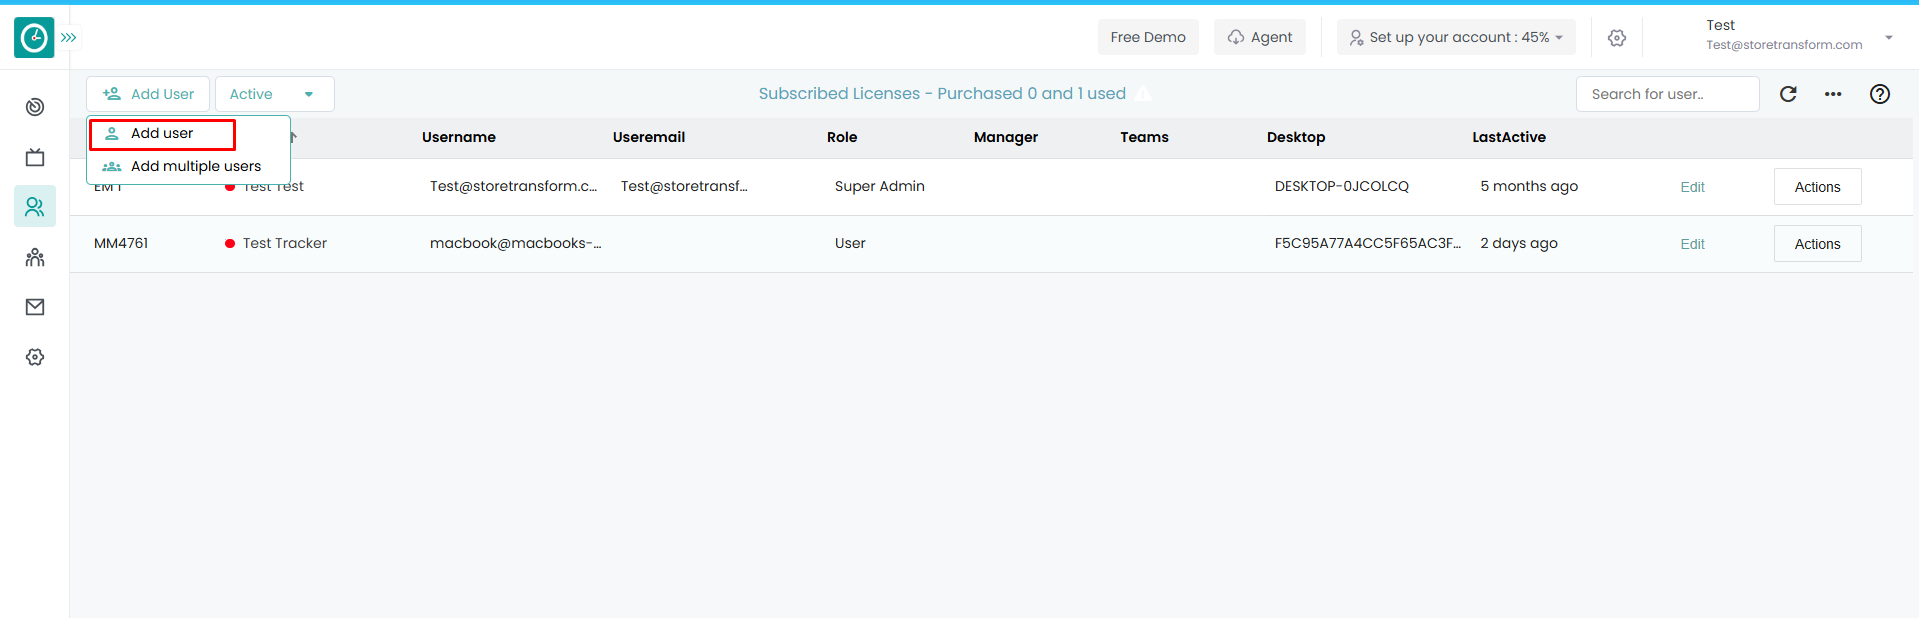This screenshot has height=618, width=1919.
Task: Sort by the Manager column header
Action: tap(1006, 137)
